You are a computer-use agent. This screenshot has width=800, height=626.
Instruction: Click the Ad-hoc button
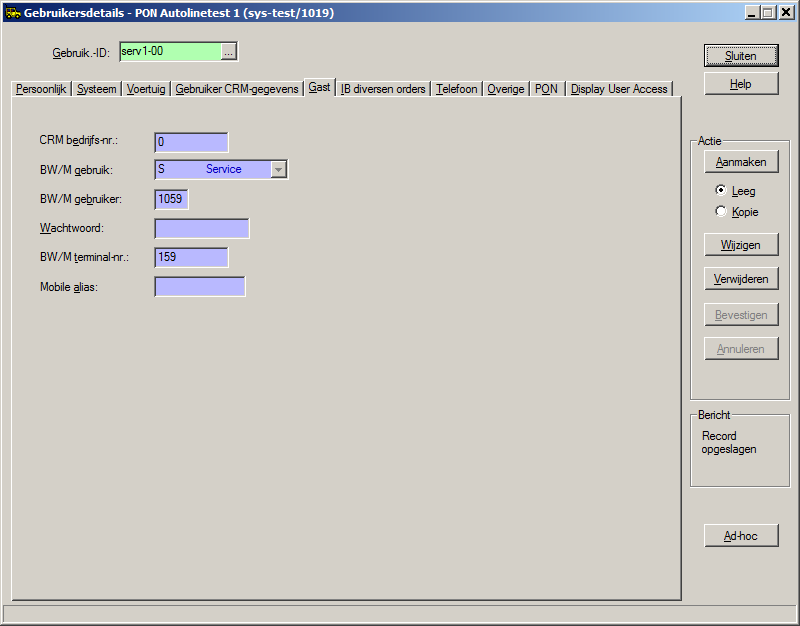741,536
